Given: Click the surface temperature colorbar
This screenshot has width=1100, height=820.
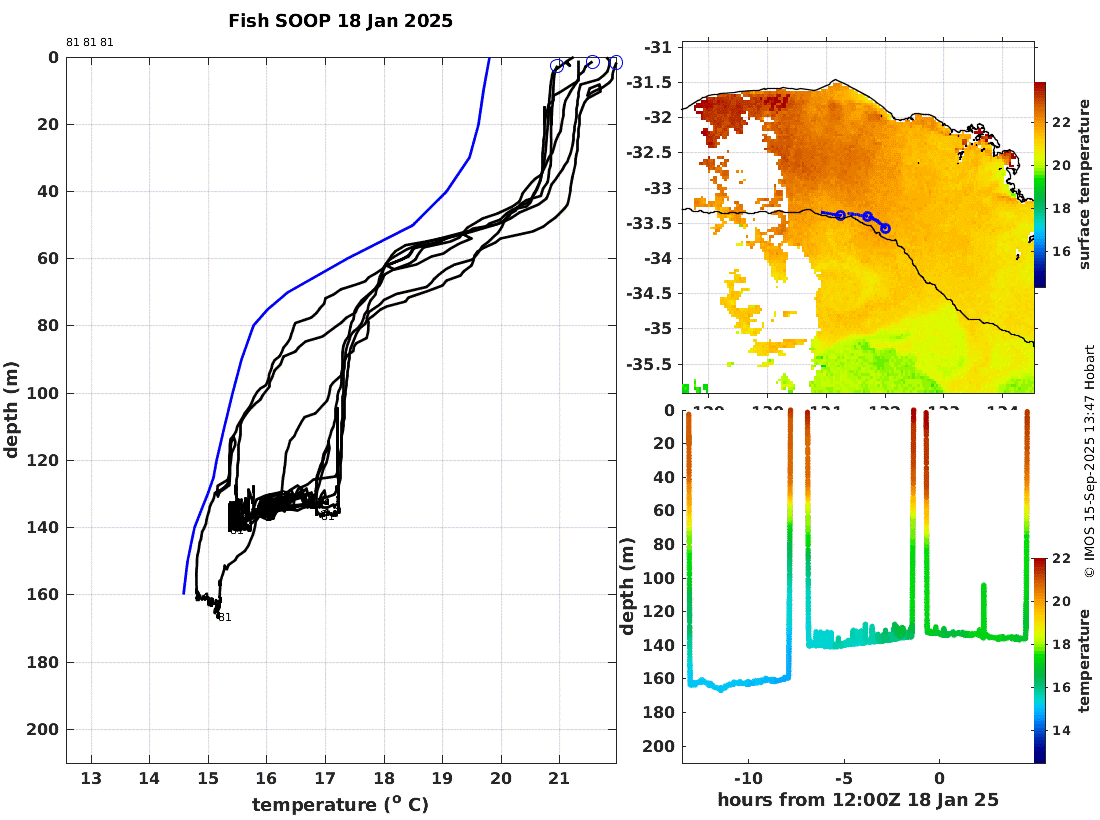Looking at the screenshot, I should point(1040,184).
